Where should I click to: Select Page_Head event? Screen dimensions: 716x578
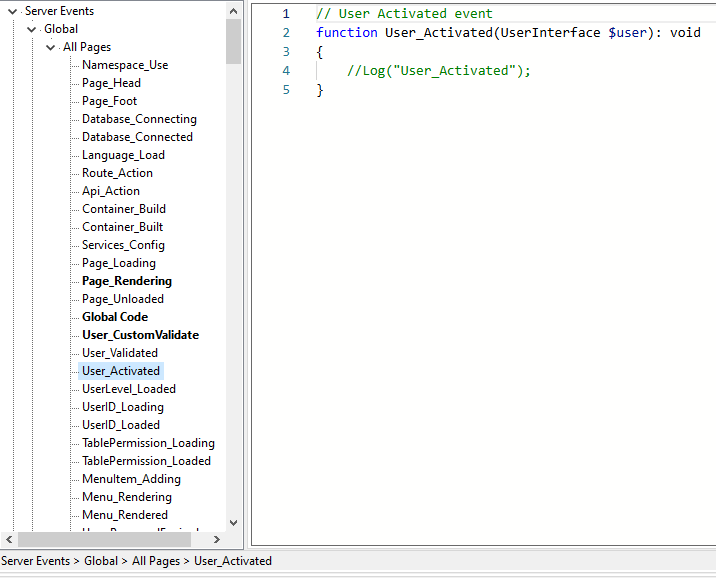click(x=111, y=83)
